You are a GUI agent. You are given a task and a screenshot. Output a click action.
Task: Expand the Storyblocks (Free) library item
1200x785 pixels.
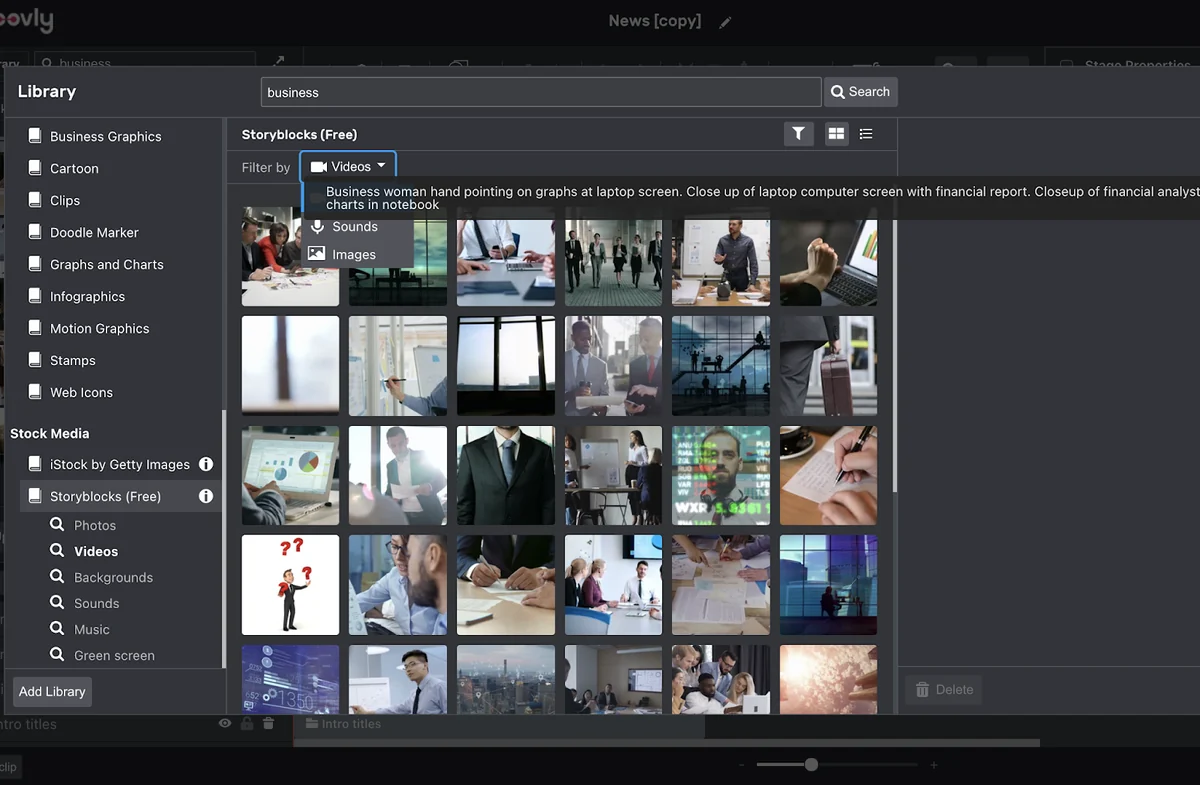pos(105,496)
